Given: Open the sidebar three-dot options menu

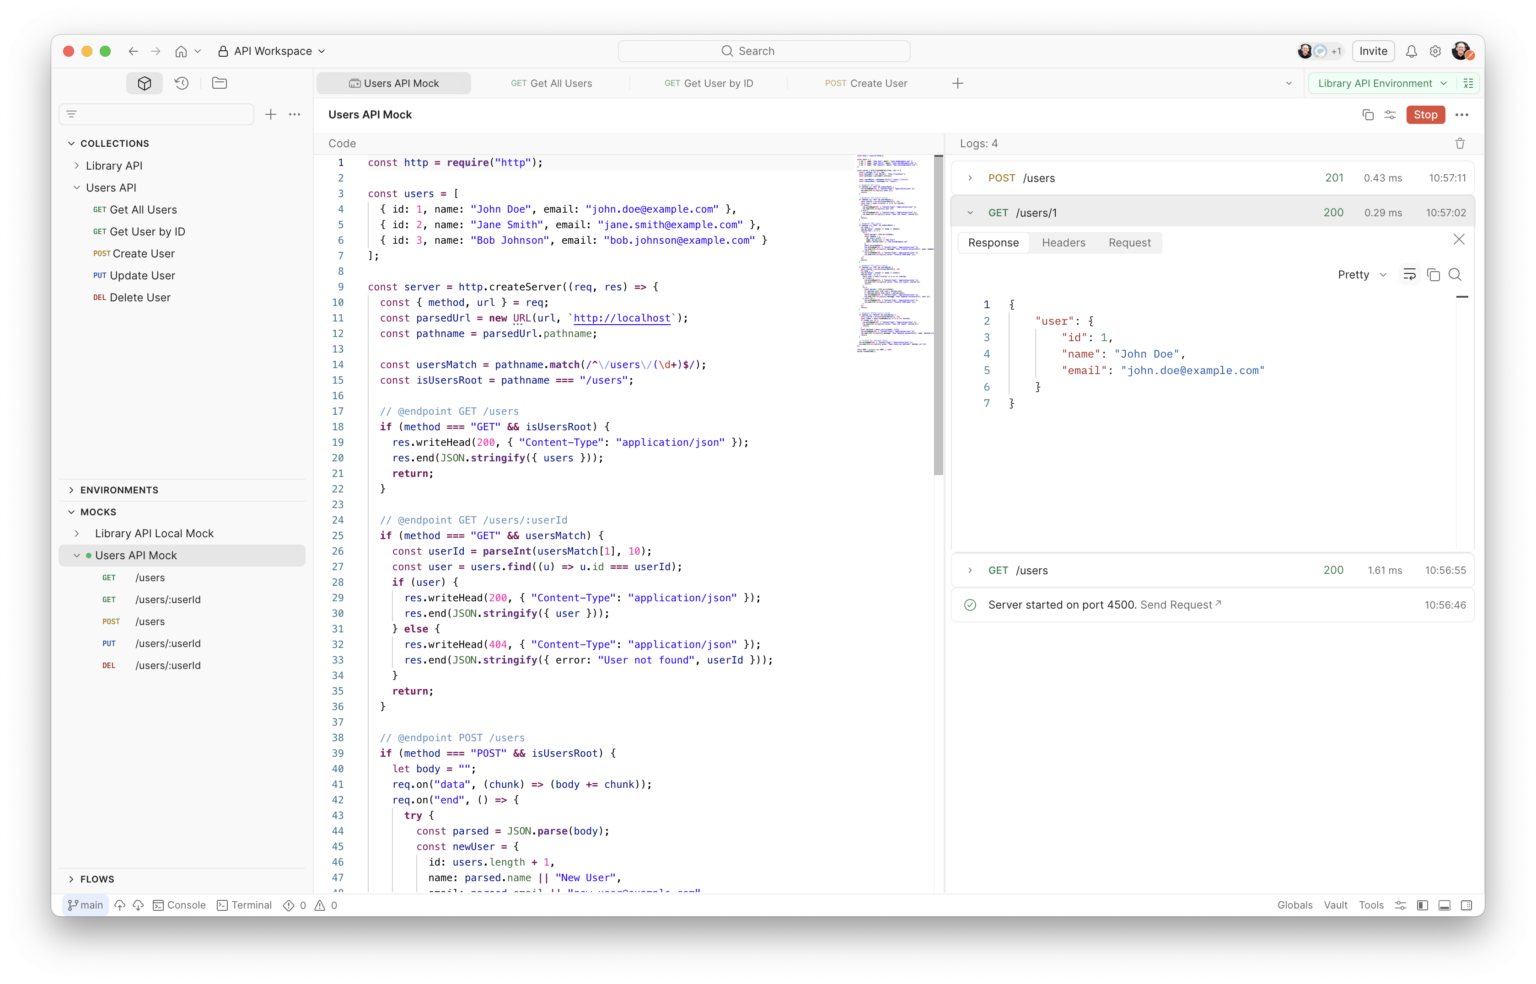Looking at the screenshot, I should (295, 114).
